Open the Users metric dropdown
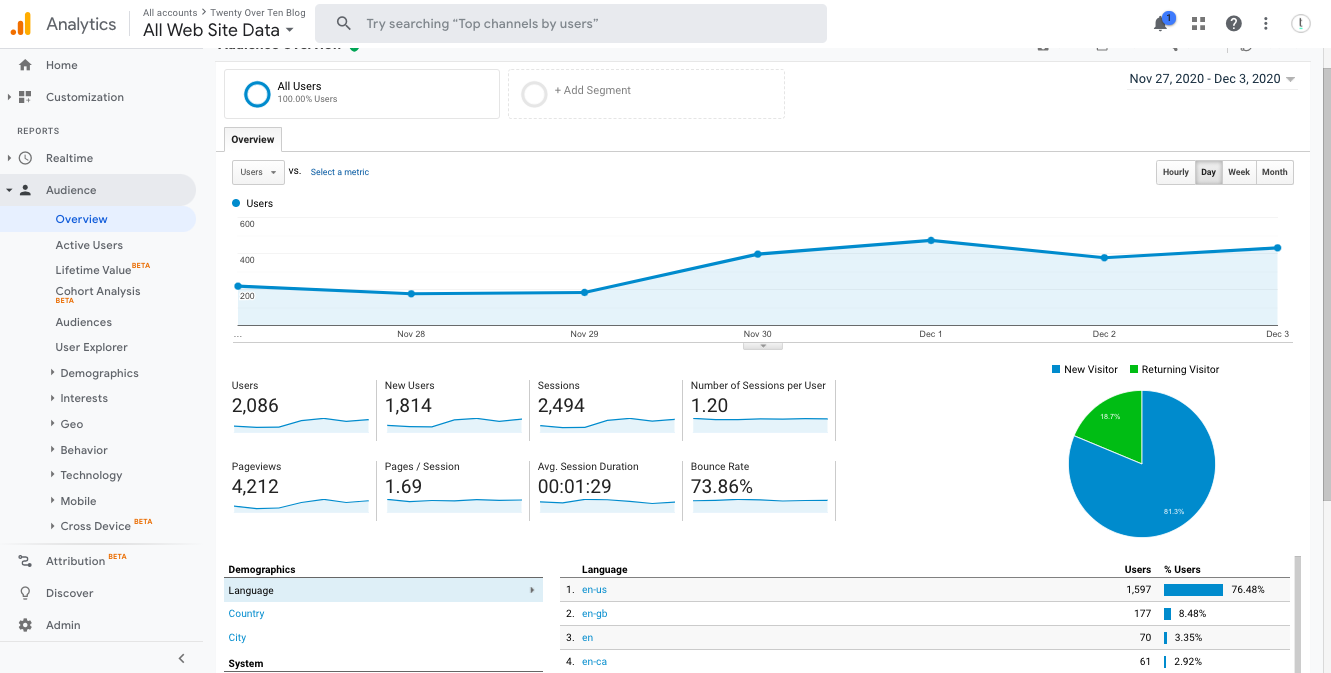The image size is (1331, 673). [258, 172]
